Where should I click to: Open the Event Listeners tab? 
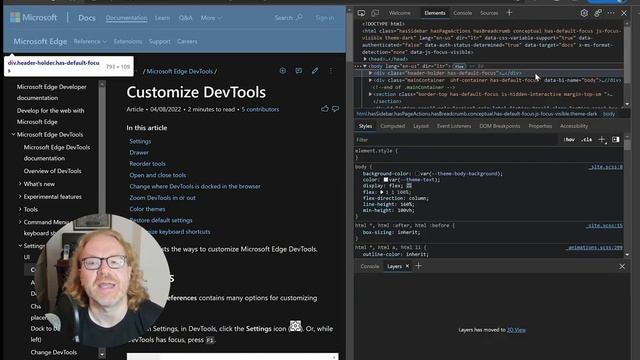[x=454, y=126]
